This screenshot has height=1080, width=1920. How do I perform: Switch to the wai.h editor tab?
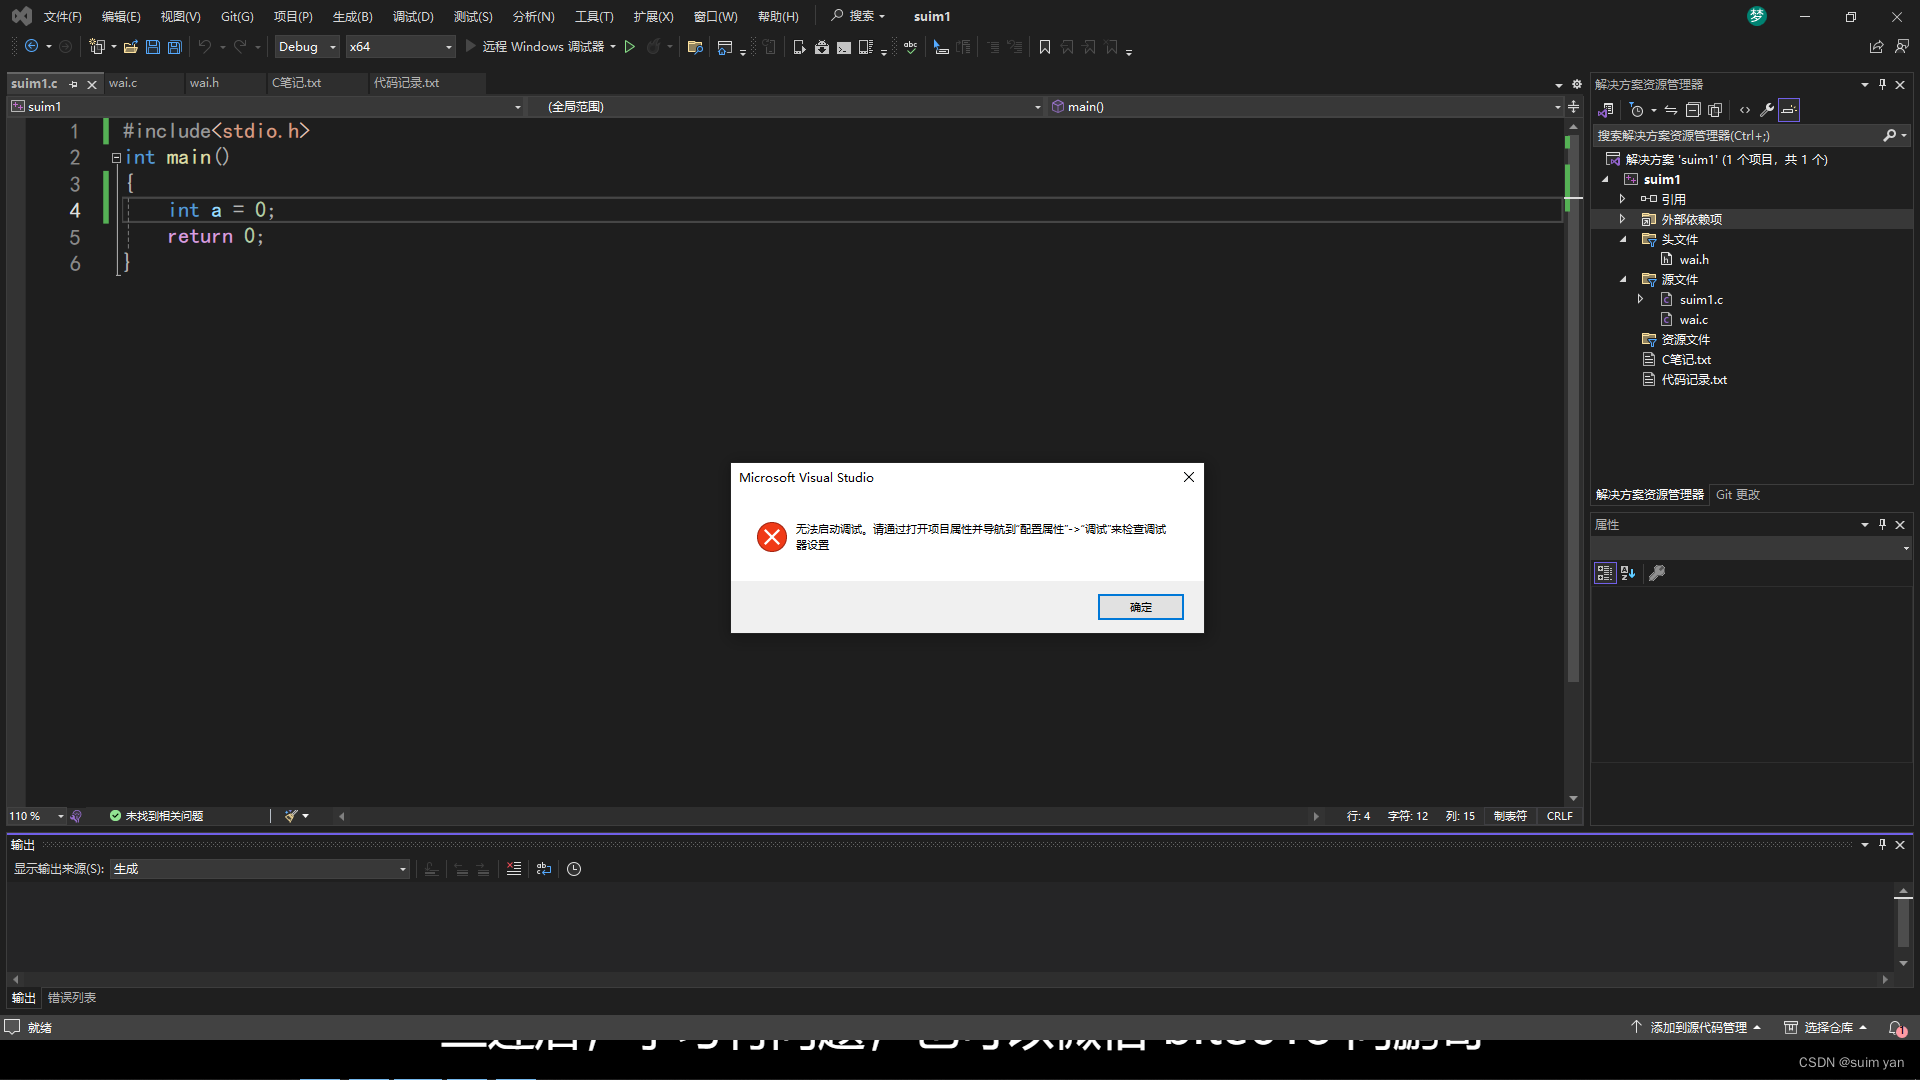[x=205, y=83]
